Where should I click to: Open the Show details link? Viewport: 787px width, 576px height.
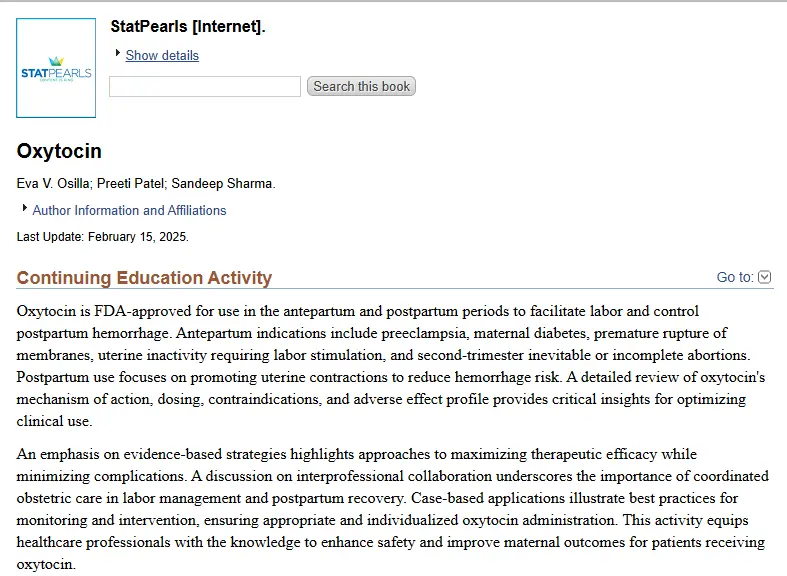click(162, 55)
